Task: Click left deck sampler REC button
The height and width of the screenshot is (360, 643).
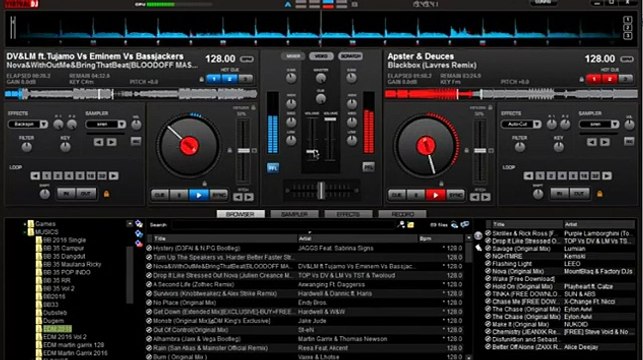Action: pyautogui.click(x=136, y=142)
